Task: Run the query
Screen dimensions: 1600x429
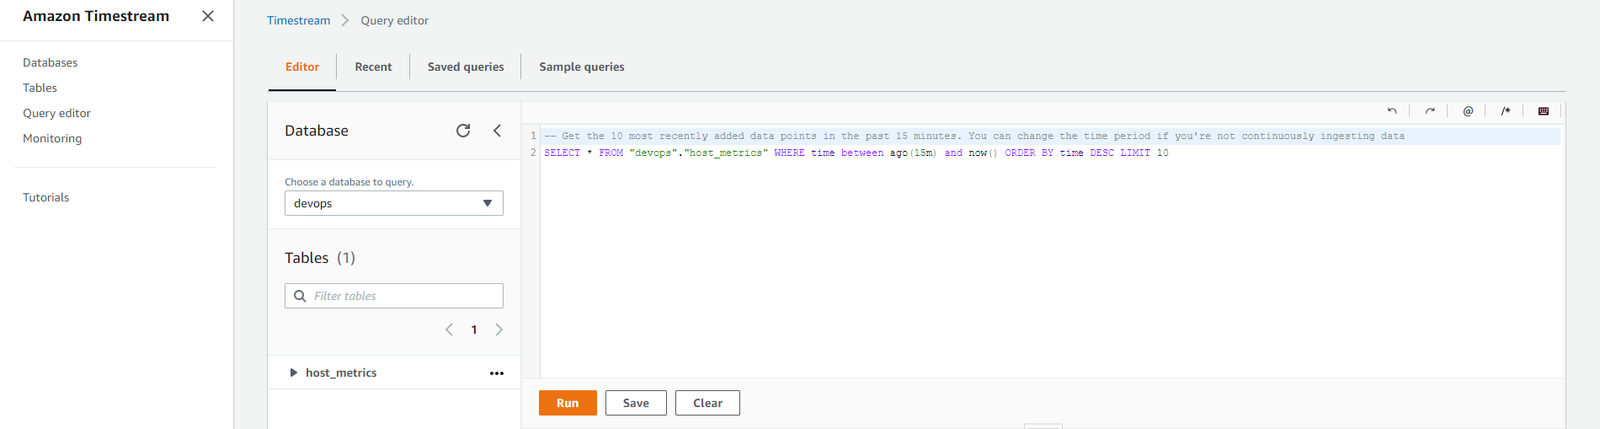Action: click(x=568, y=403)
